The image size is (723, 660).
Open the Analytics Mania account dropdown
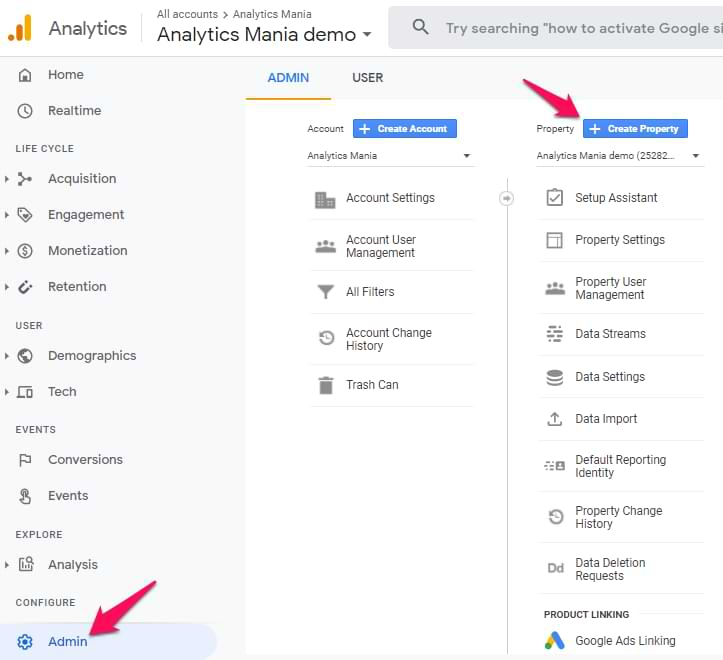point(389,156)
